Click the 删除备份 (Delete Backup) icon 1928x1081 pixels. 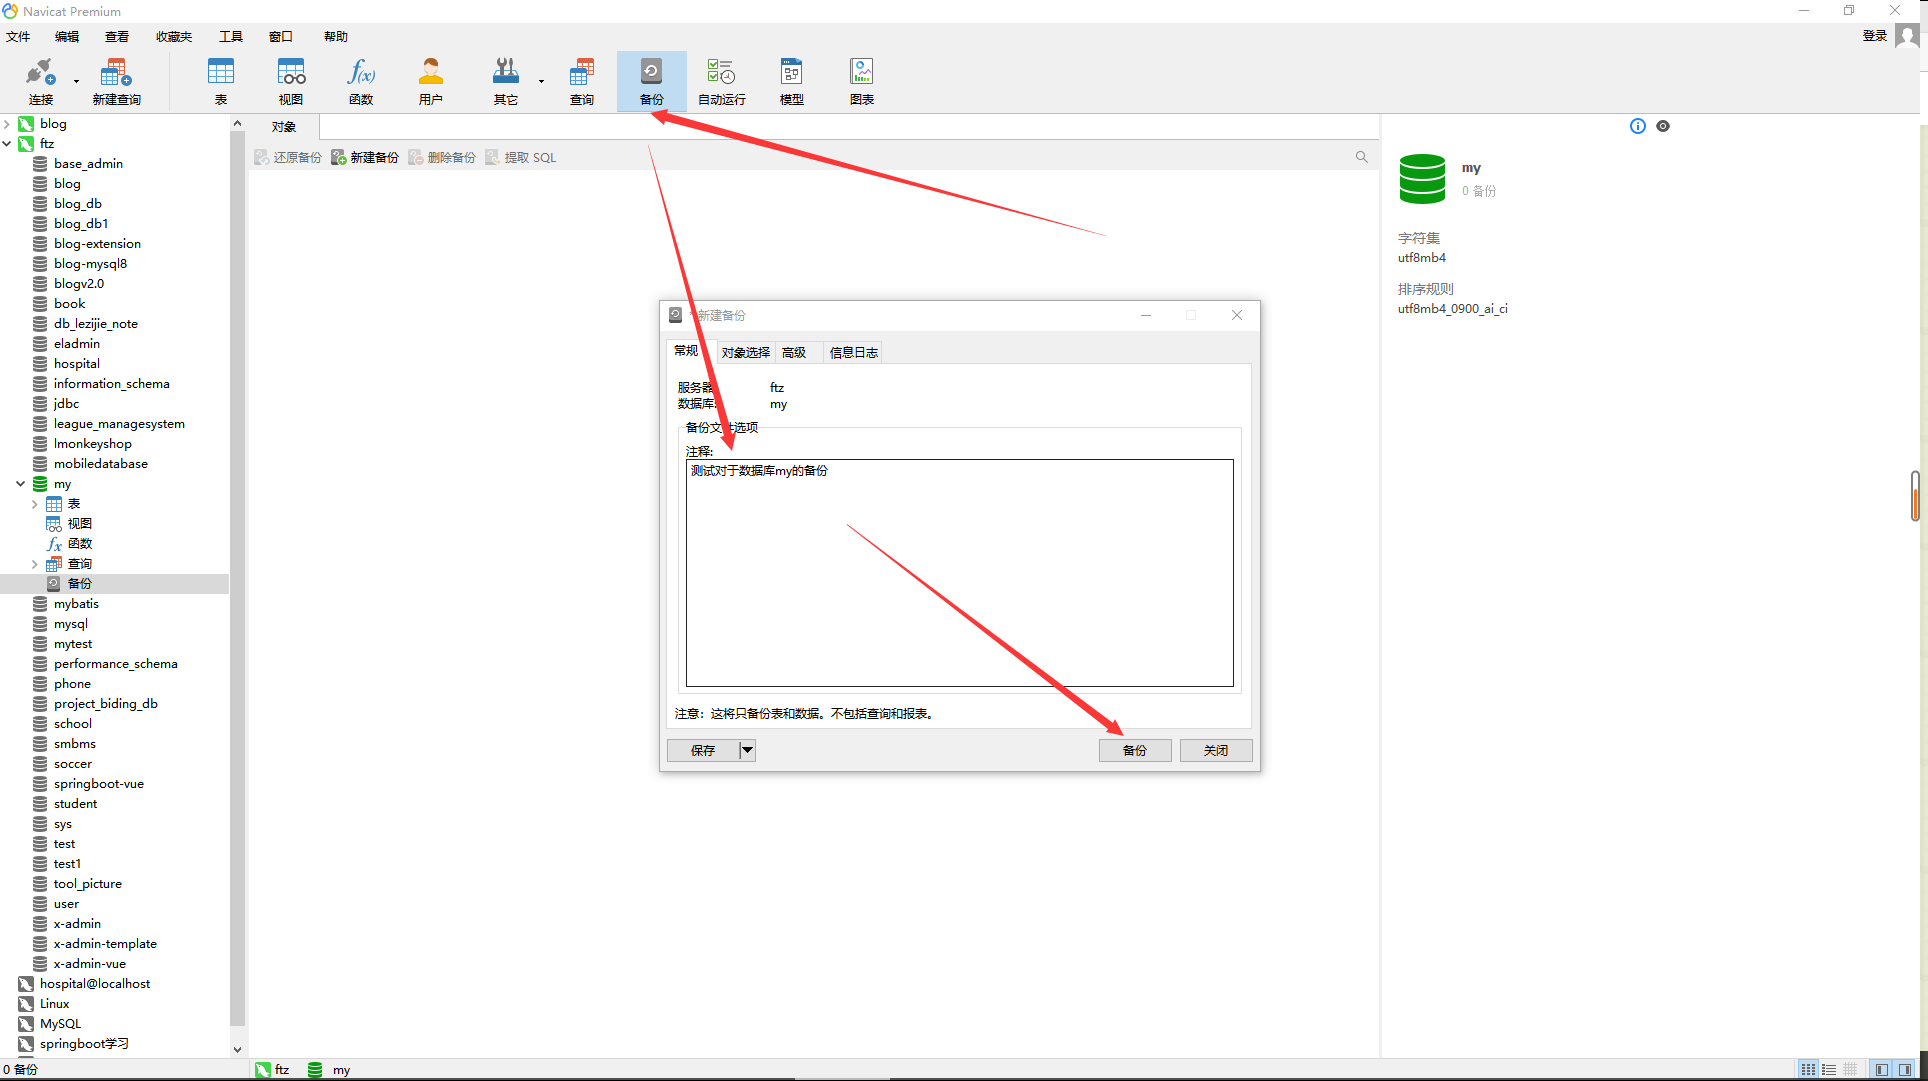[449, 158]
